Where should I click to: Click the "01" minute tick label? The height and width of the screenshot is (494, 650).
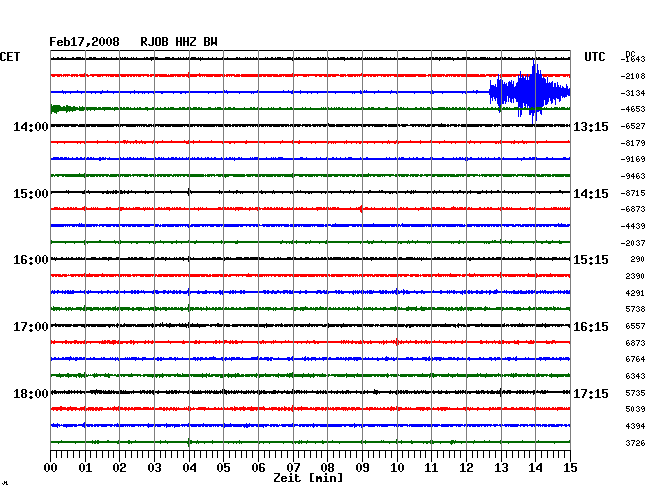[85, 468]
